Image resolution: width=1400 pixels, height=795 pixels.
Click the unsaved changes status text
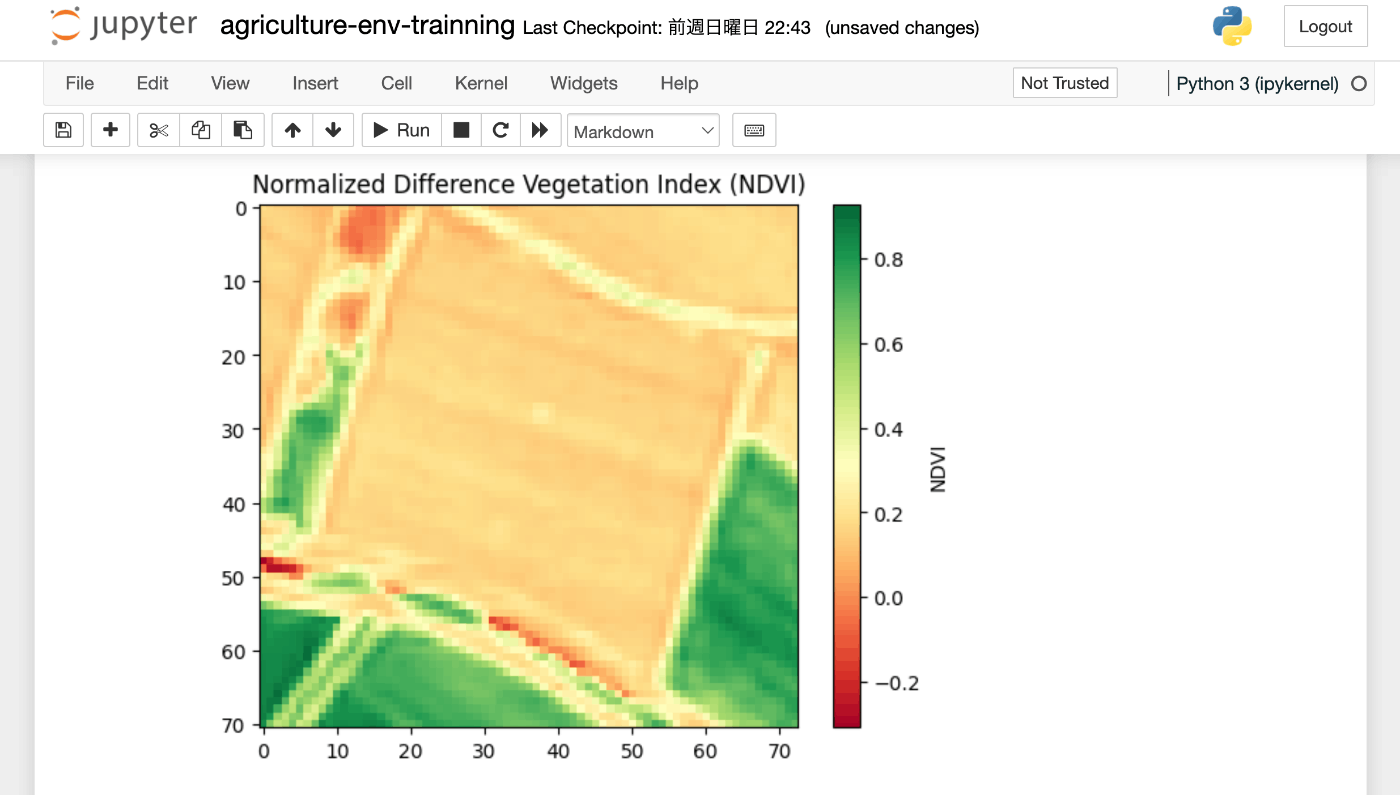pyautogui.click(x=902, y=28)
